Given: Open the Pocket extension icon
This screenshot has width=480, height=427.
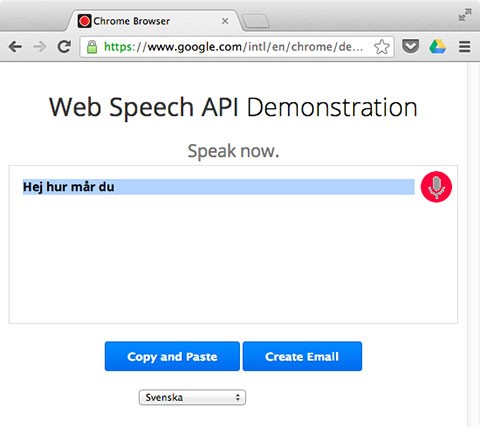Looking at the screenshot, I should pyautogui.click(x=410, y=46).
